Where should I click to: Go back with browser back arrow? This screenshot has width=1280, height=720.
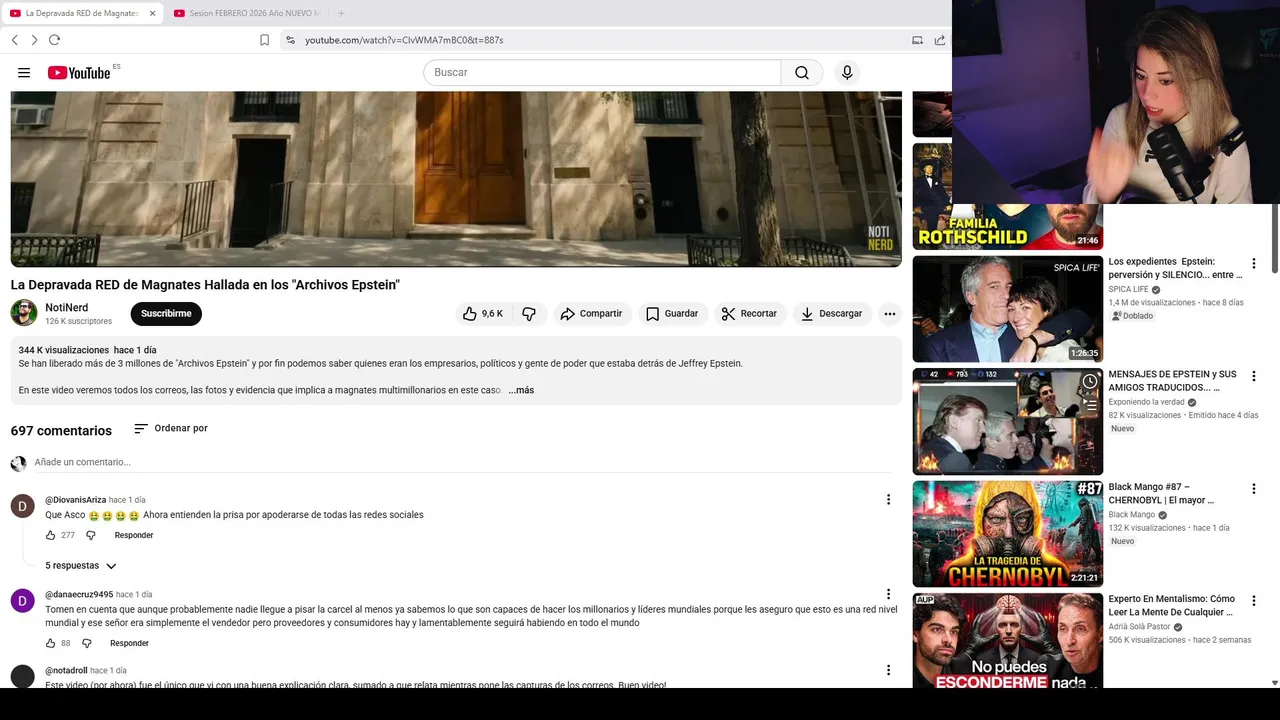[x=14, y=40]
